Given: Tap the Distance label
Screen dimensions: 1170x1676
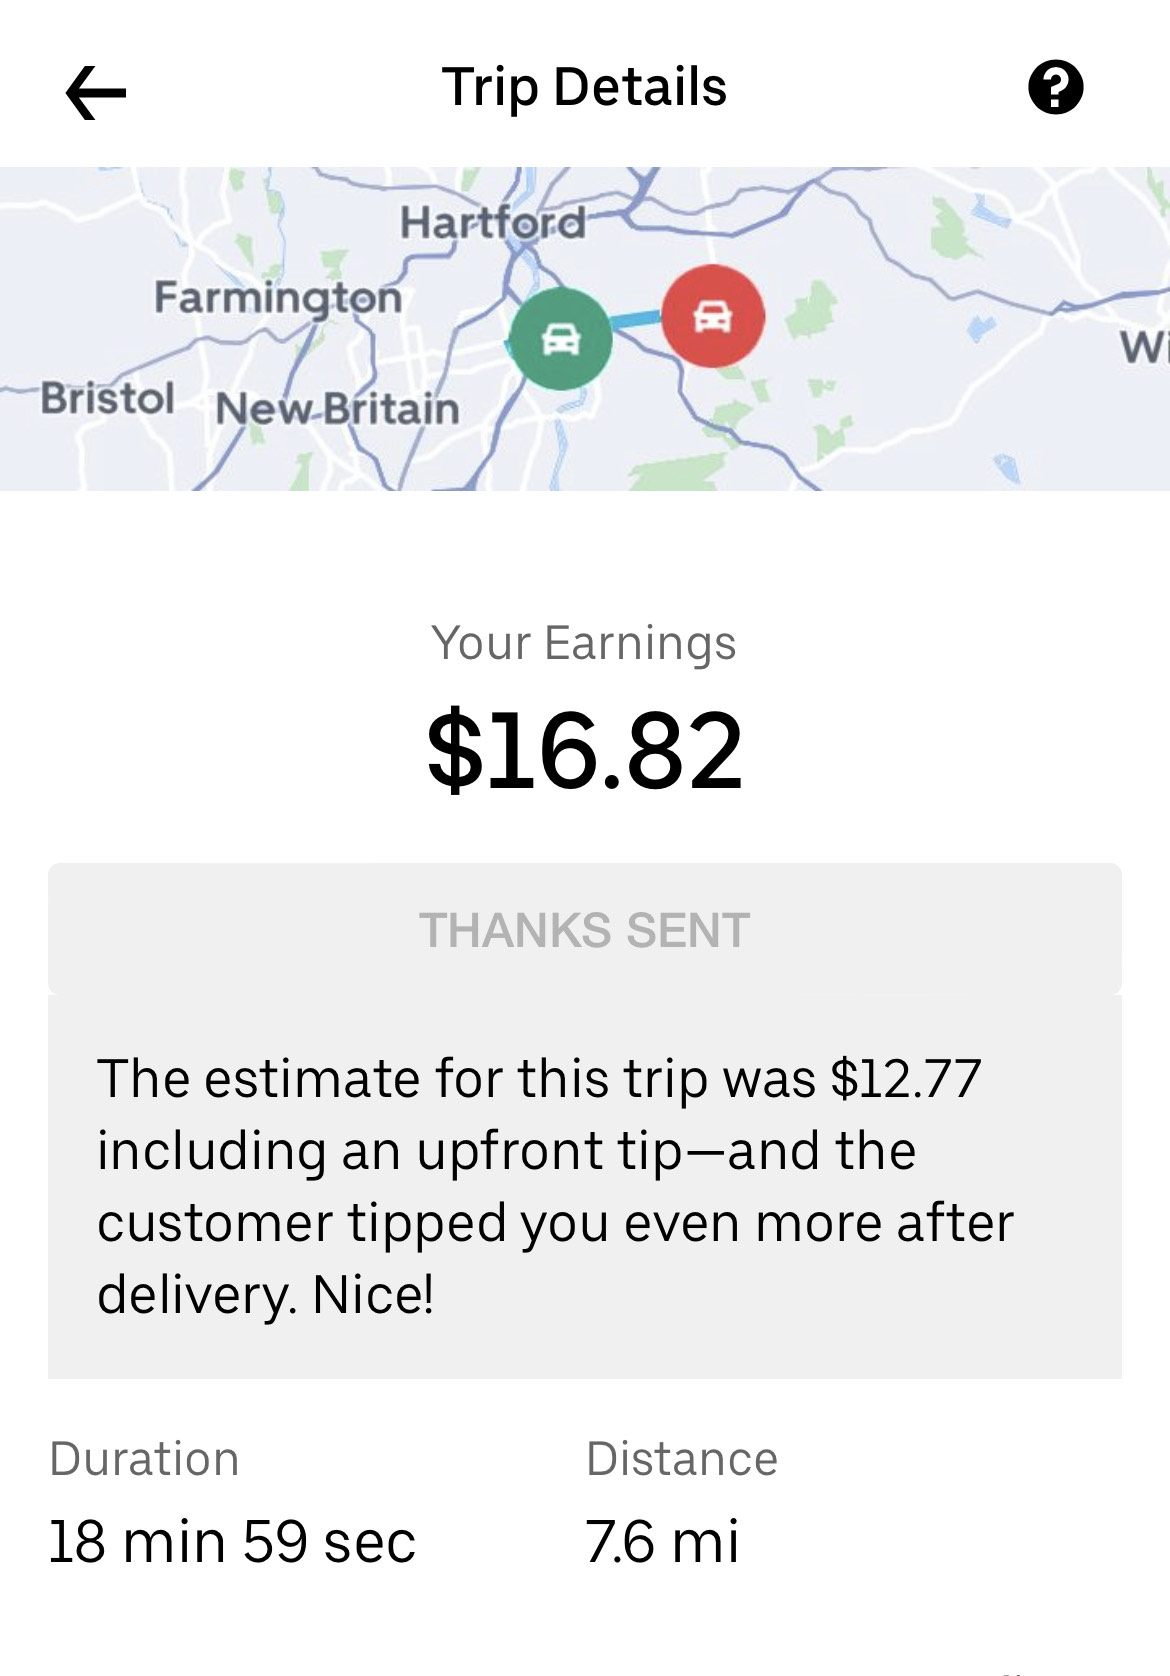Looking at the screenshot, I should coord(682,1459).
